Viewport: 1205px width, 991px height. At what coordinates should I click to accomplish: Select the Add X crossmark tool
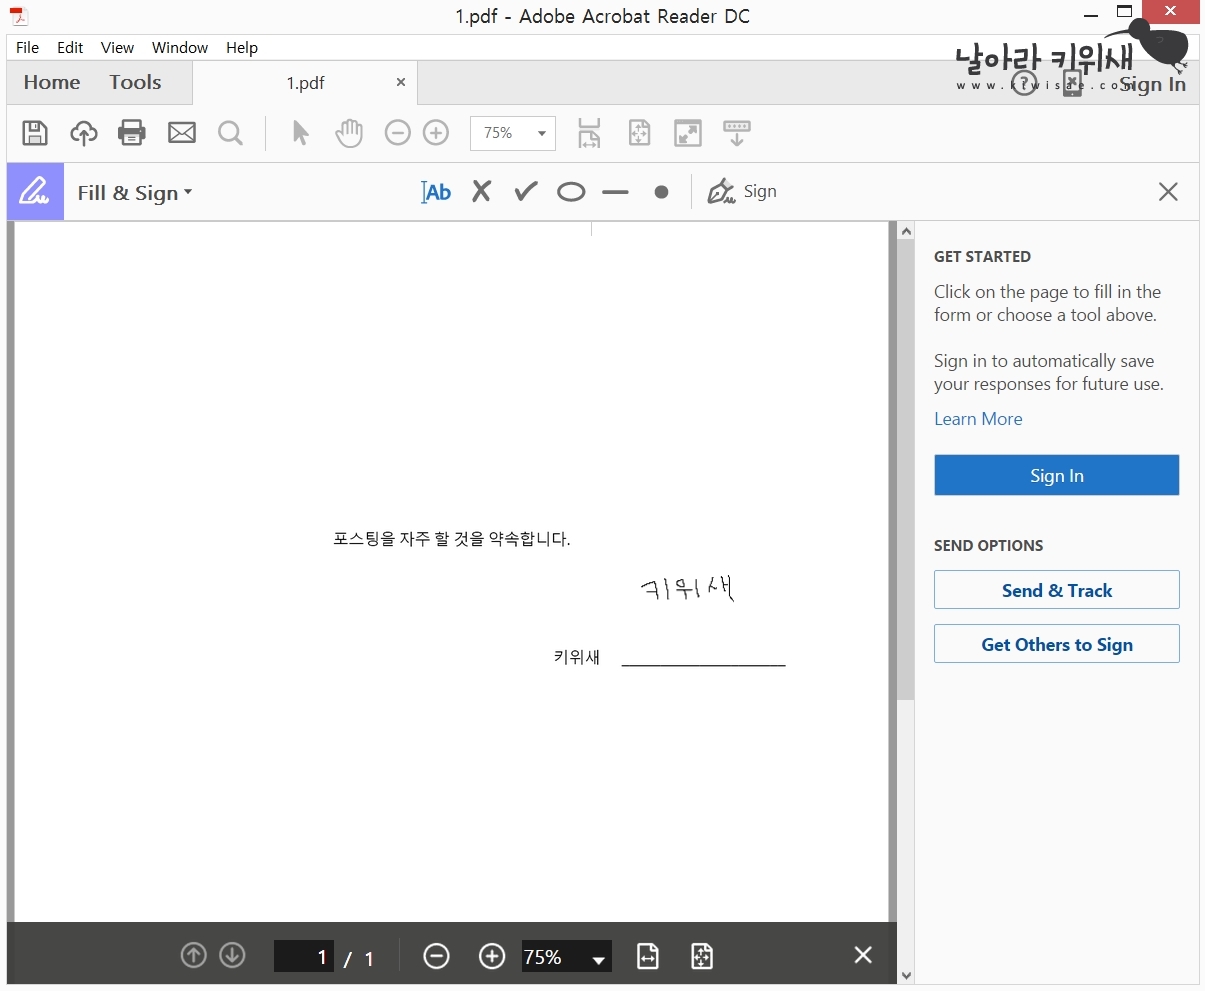482,192
